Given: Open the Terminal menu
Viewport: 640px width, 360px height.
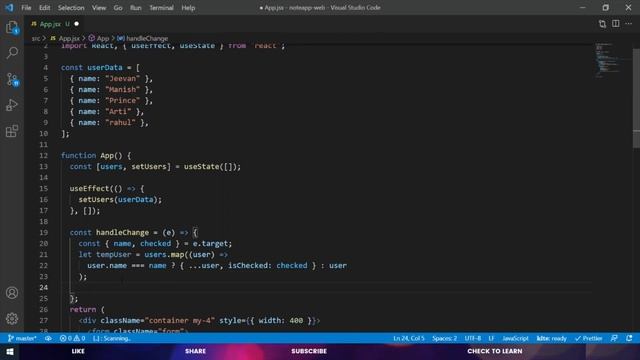Looking at the screenshot, I should coord(161,8).
